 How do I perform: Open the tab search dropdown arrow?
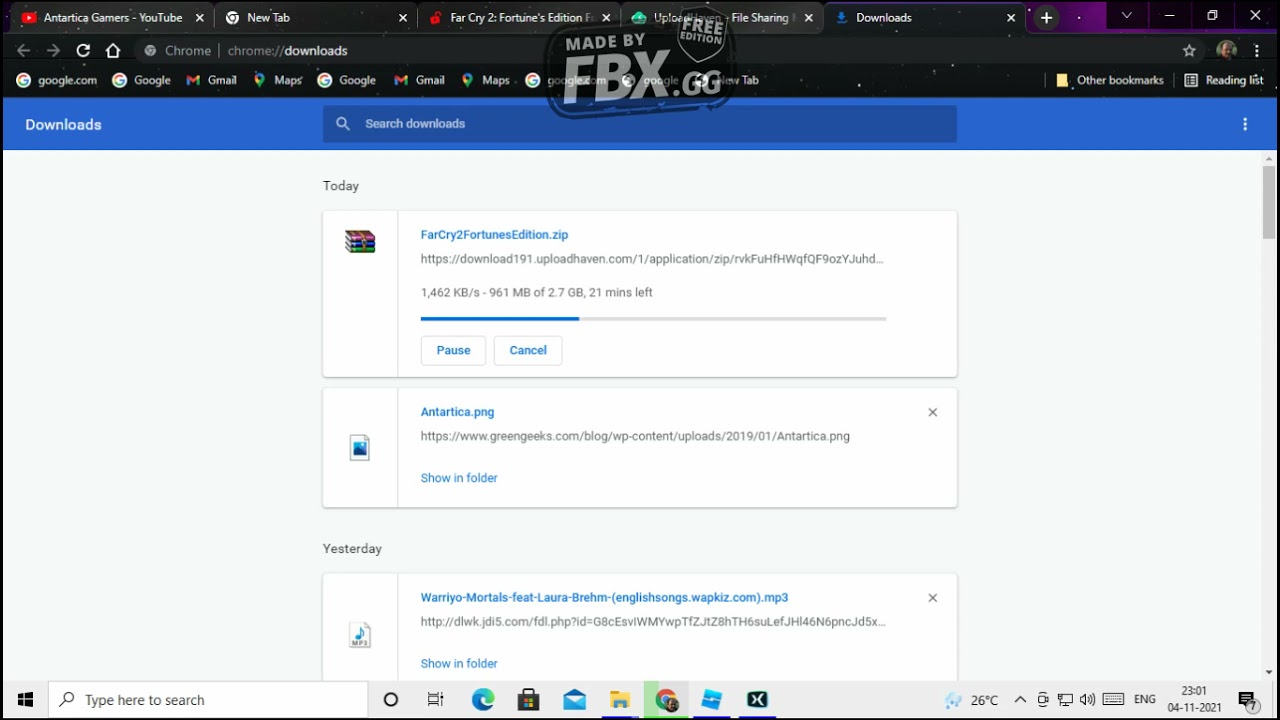pyautogui.click(x=1127, y=17)
